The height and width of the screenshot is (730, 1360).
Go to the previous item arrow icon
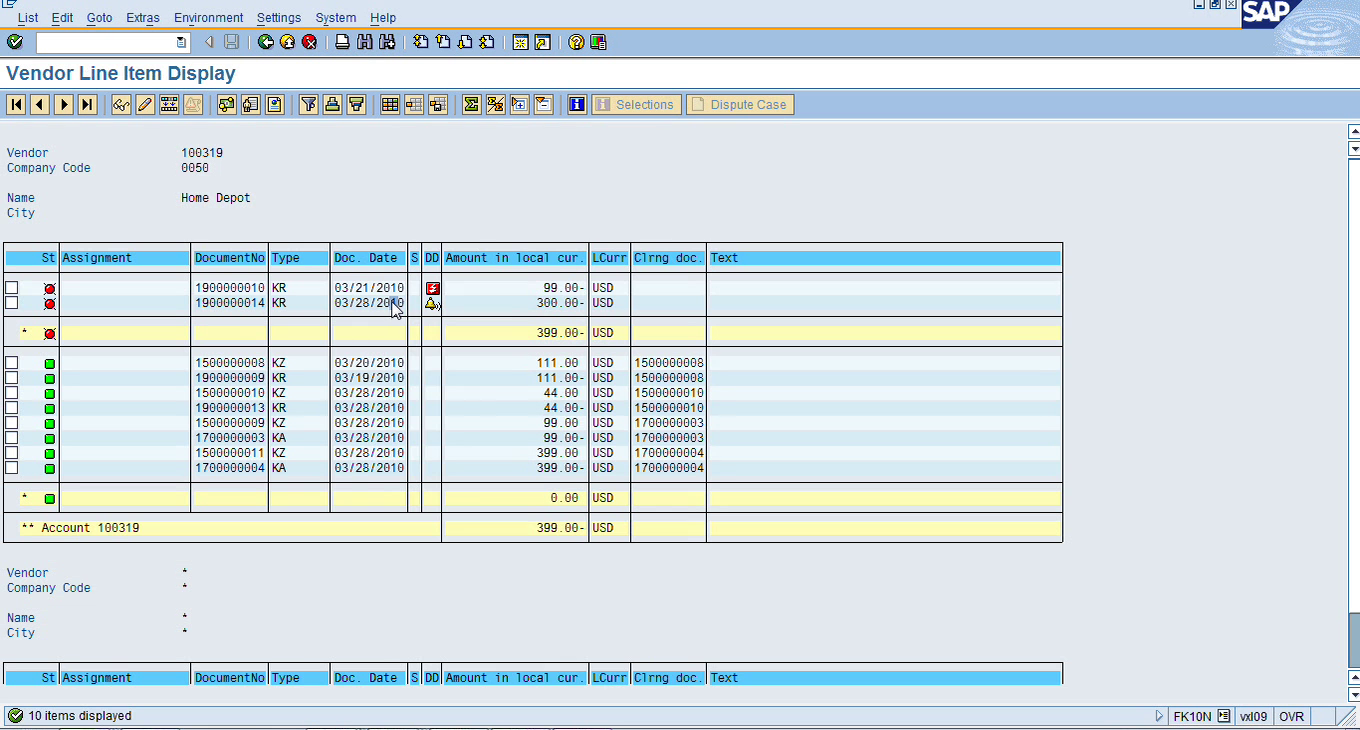pos(40,104)
